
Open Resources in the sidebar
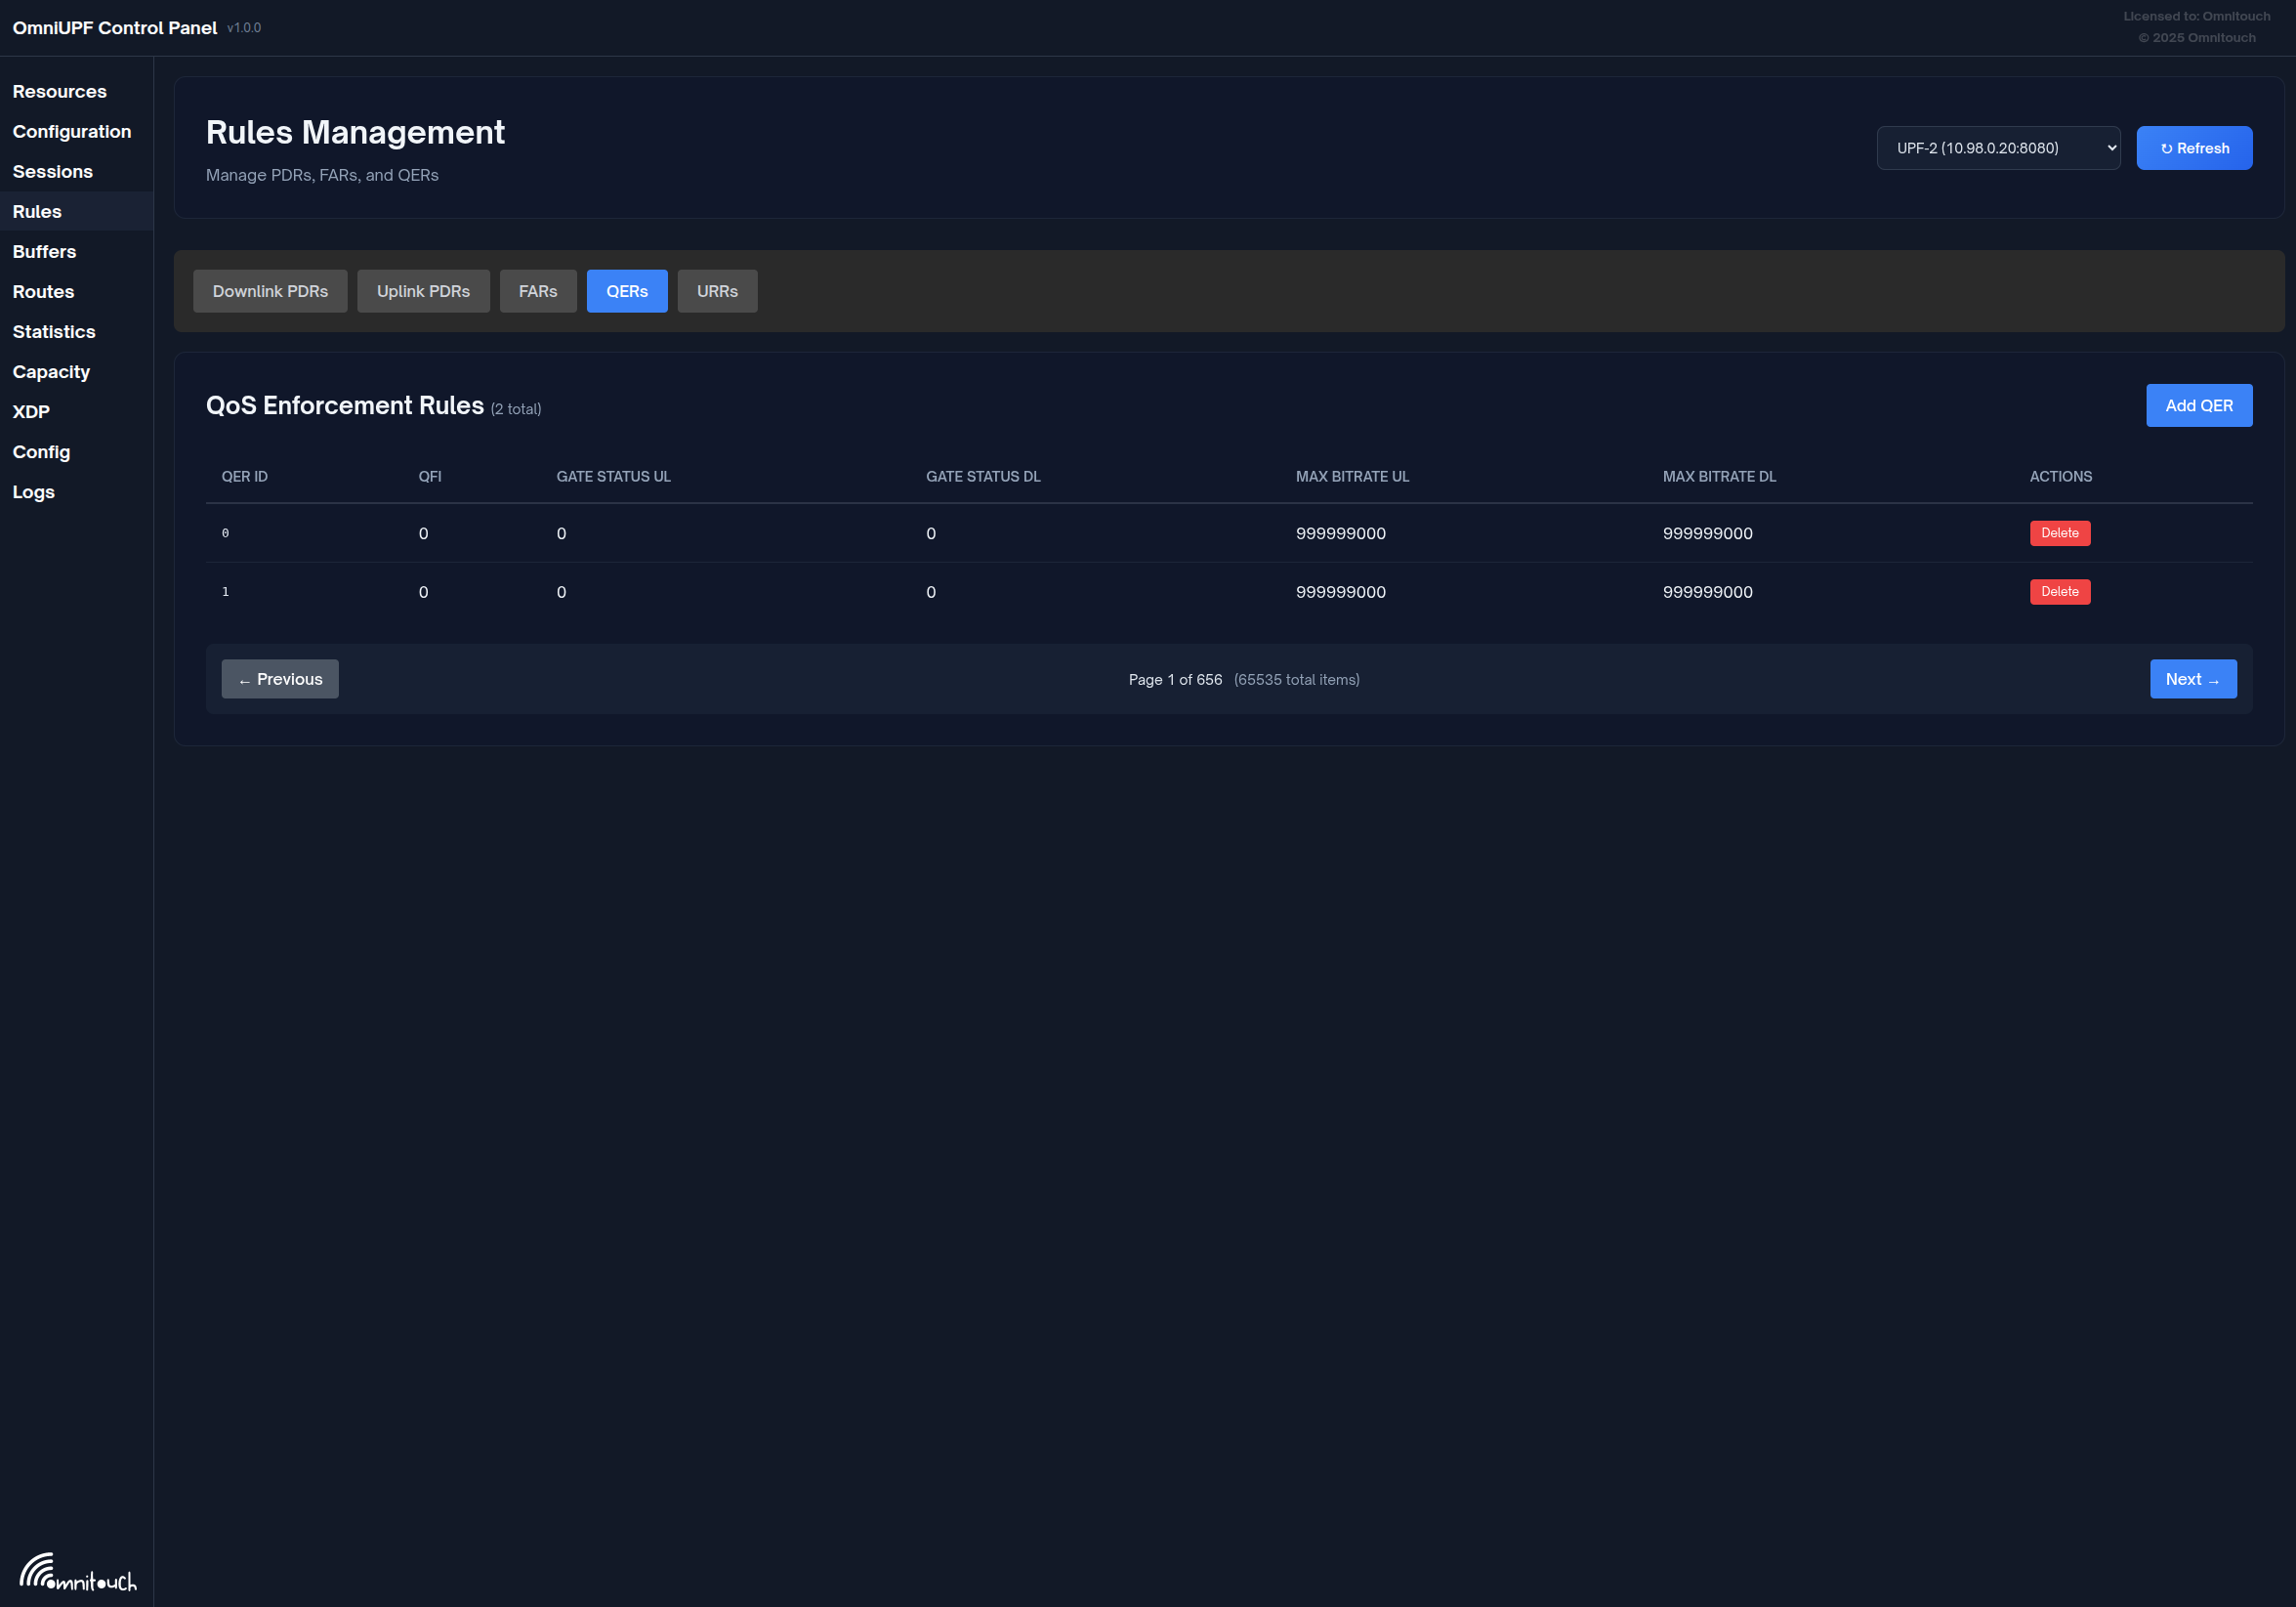[60, 91]
